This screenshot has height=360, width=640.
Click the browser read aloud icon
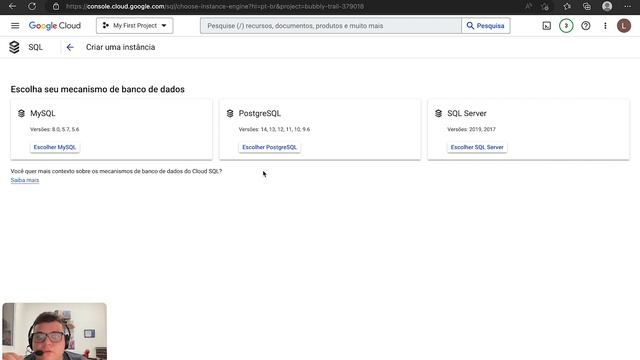[x=529, y=7]
